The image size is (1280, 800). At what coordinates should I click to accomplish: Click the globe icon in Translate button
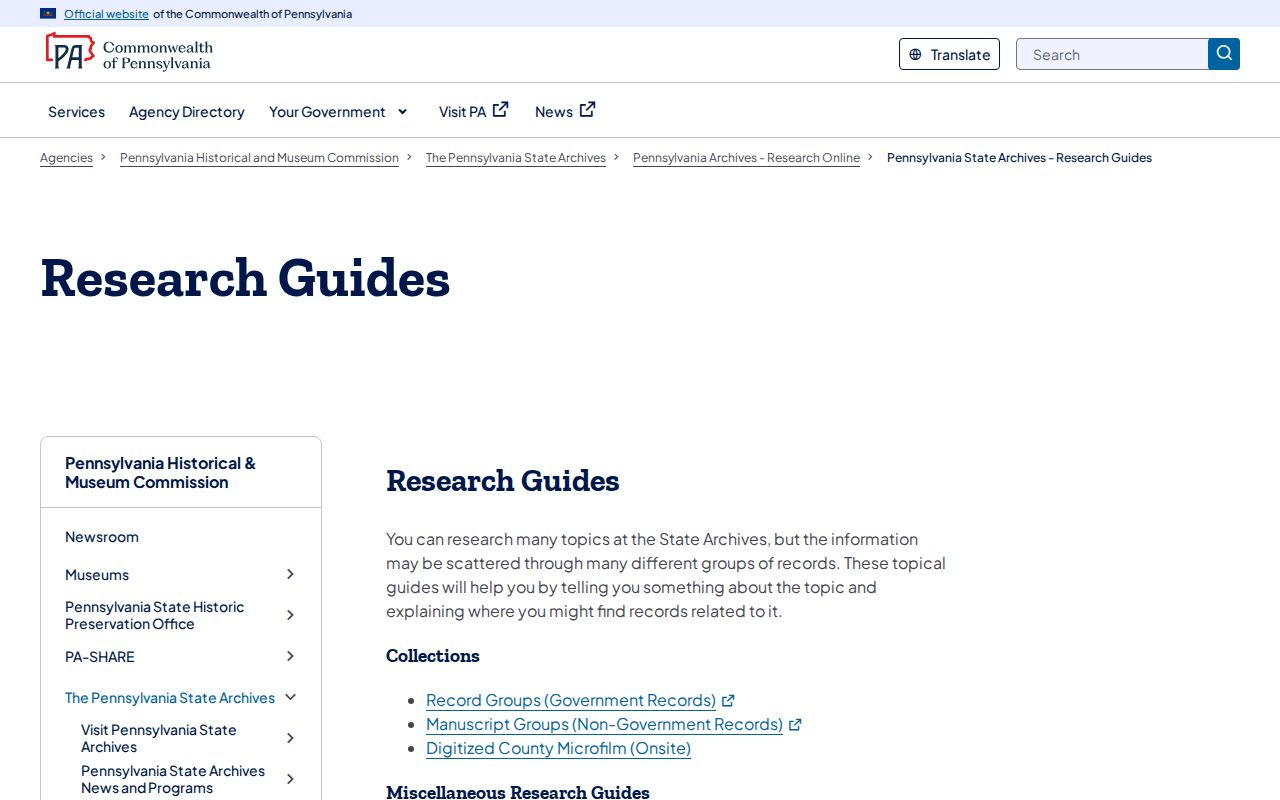(915, 55)
